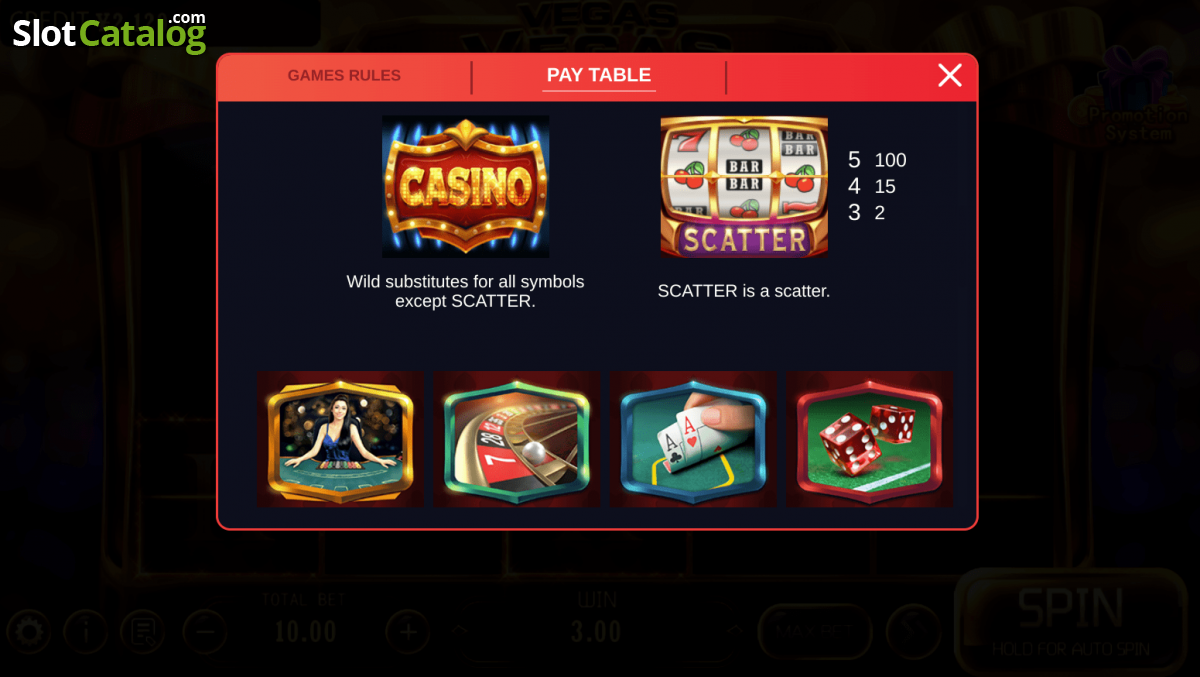Click the Total Bet 10.00 value
1200x677 pixels.
[x=305, y=632]
